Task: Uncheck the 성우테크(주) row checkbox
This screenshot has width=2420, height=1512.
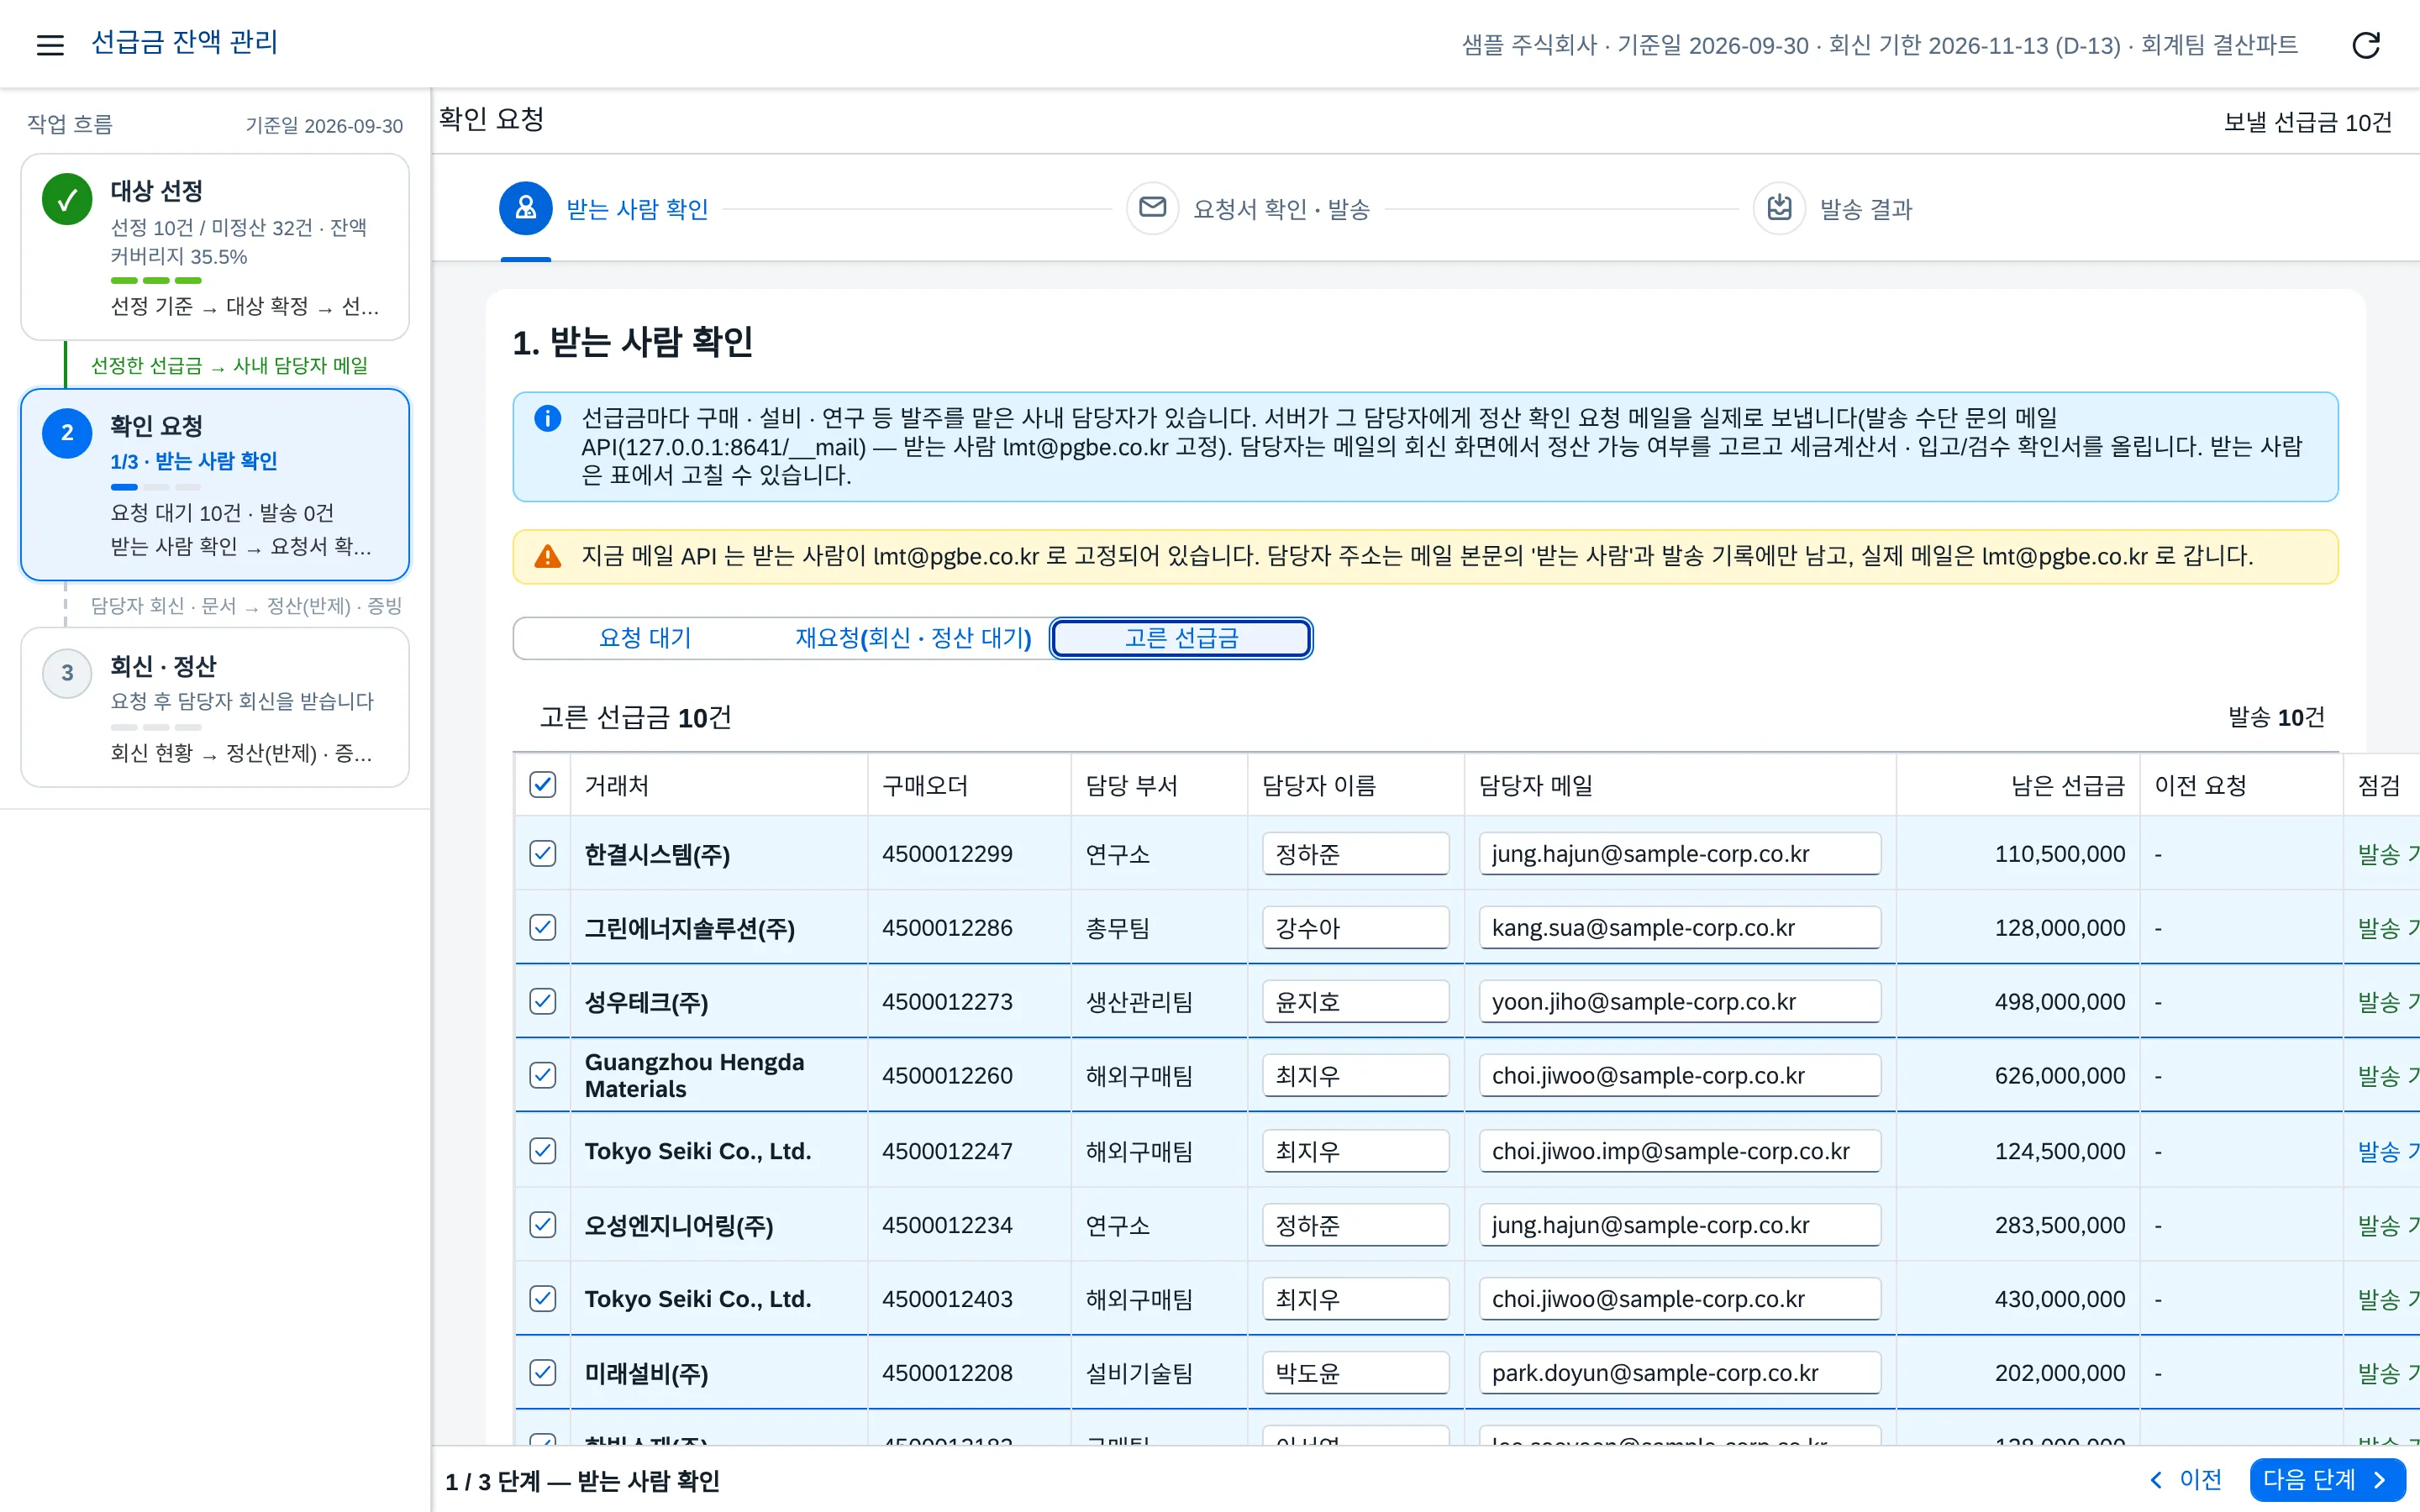Action: 542,1001
